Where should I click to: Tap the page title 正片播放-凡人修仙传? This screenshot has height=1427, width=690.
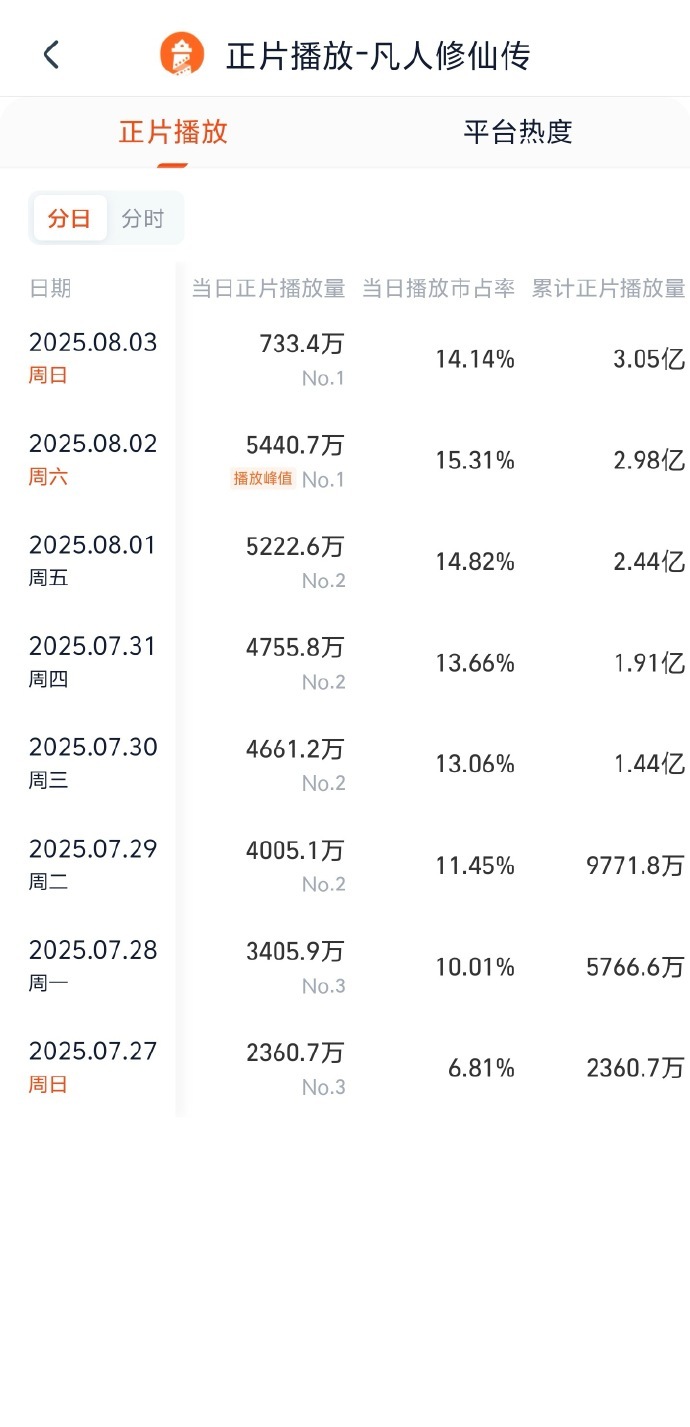pyautogui.click(x=378, y=55)
